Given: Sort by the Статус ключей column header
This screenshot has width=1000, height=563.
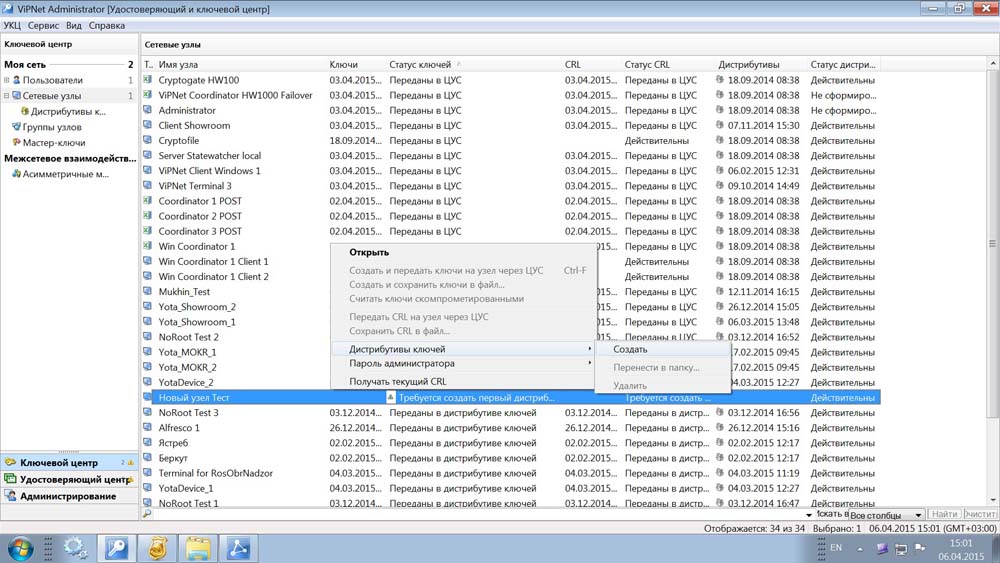Looking at the screenshot, I should (474, 64).
